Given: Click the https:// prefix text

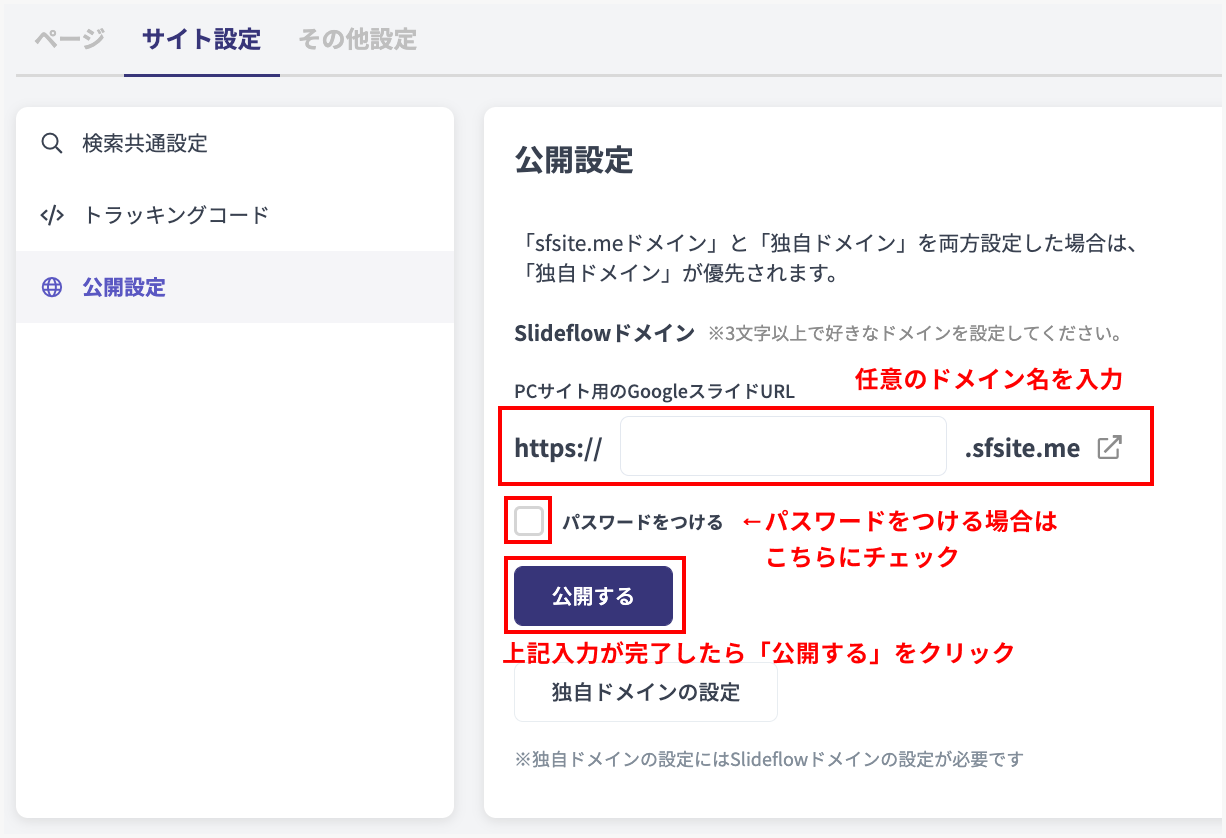Looking at the screenshot, I should (x=558, y=448).
